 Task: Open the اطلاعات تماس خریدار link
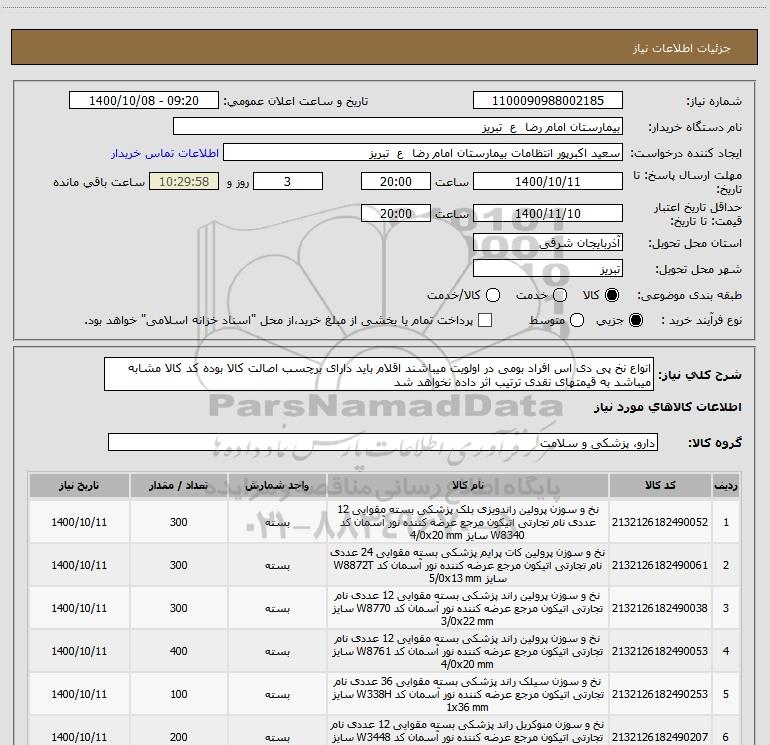click(x=165, y=153)
